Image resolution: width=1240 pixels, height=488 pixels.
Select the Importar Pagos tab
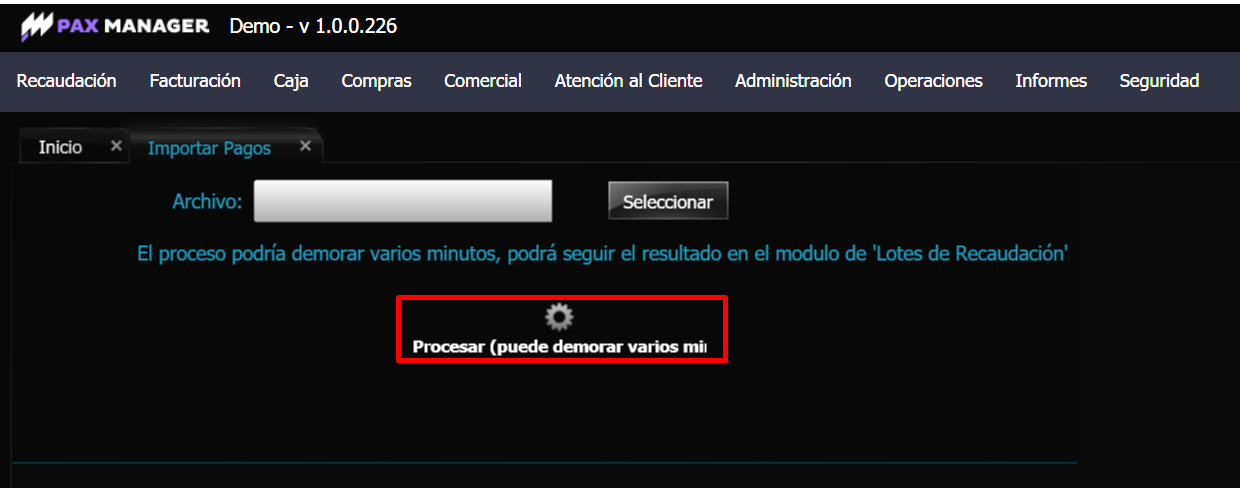coord(209,148)
